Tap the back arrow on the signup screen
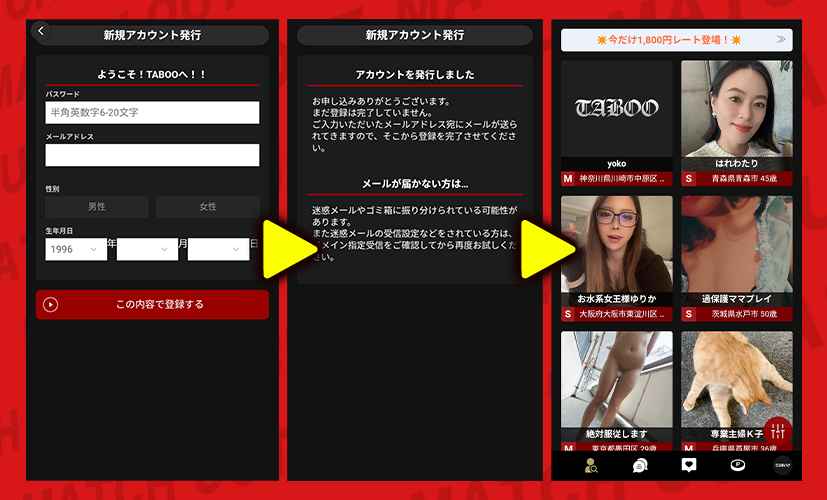 [x=41, y=32]
